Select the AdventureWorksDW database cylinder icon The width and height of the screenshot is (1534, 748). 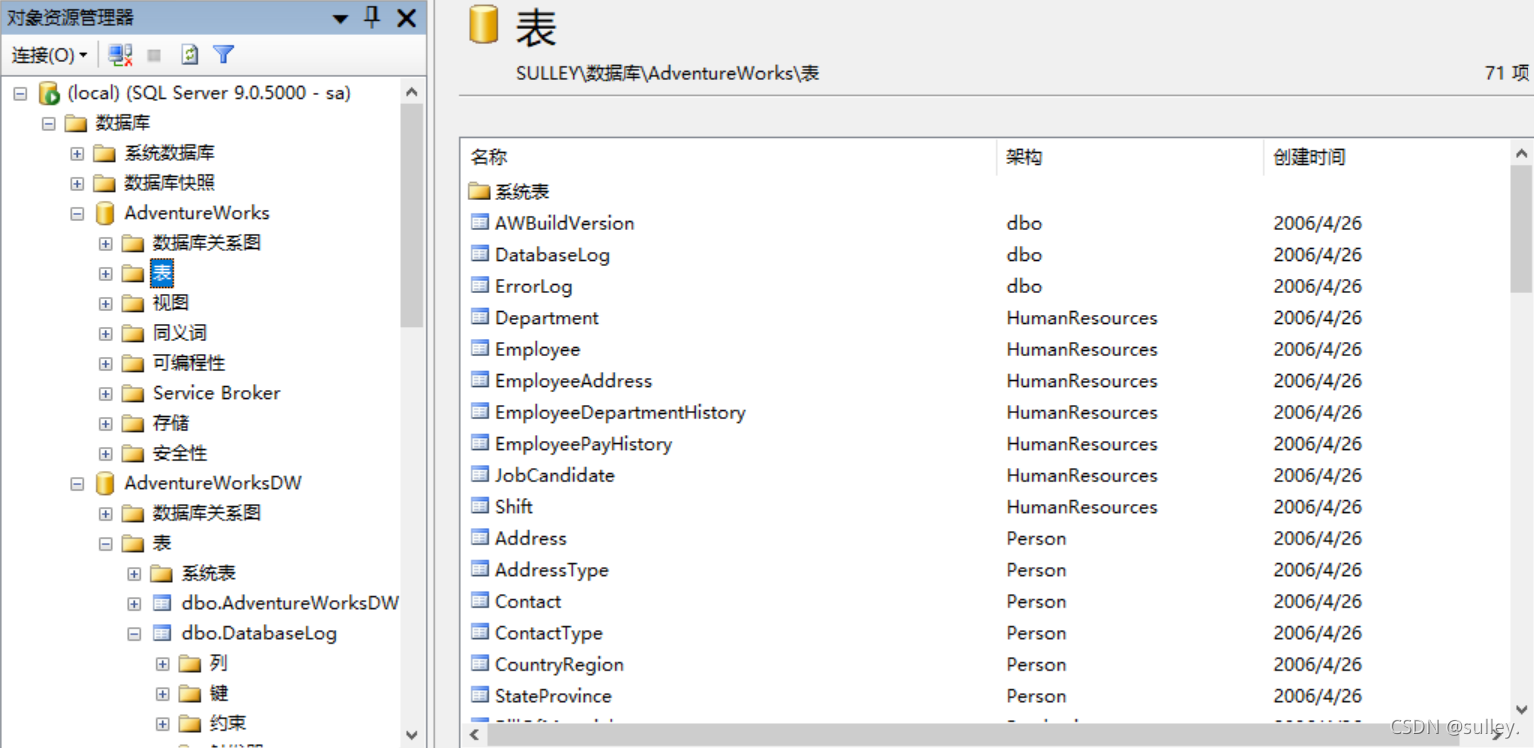click(105, 483)
